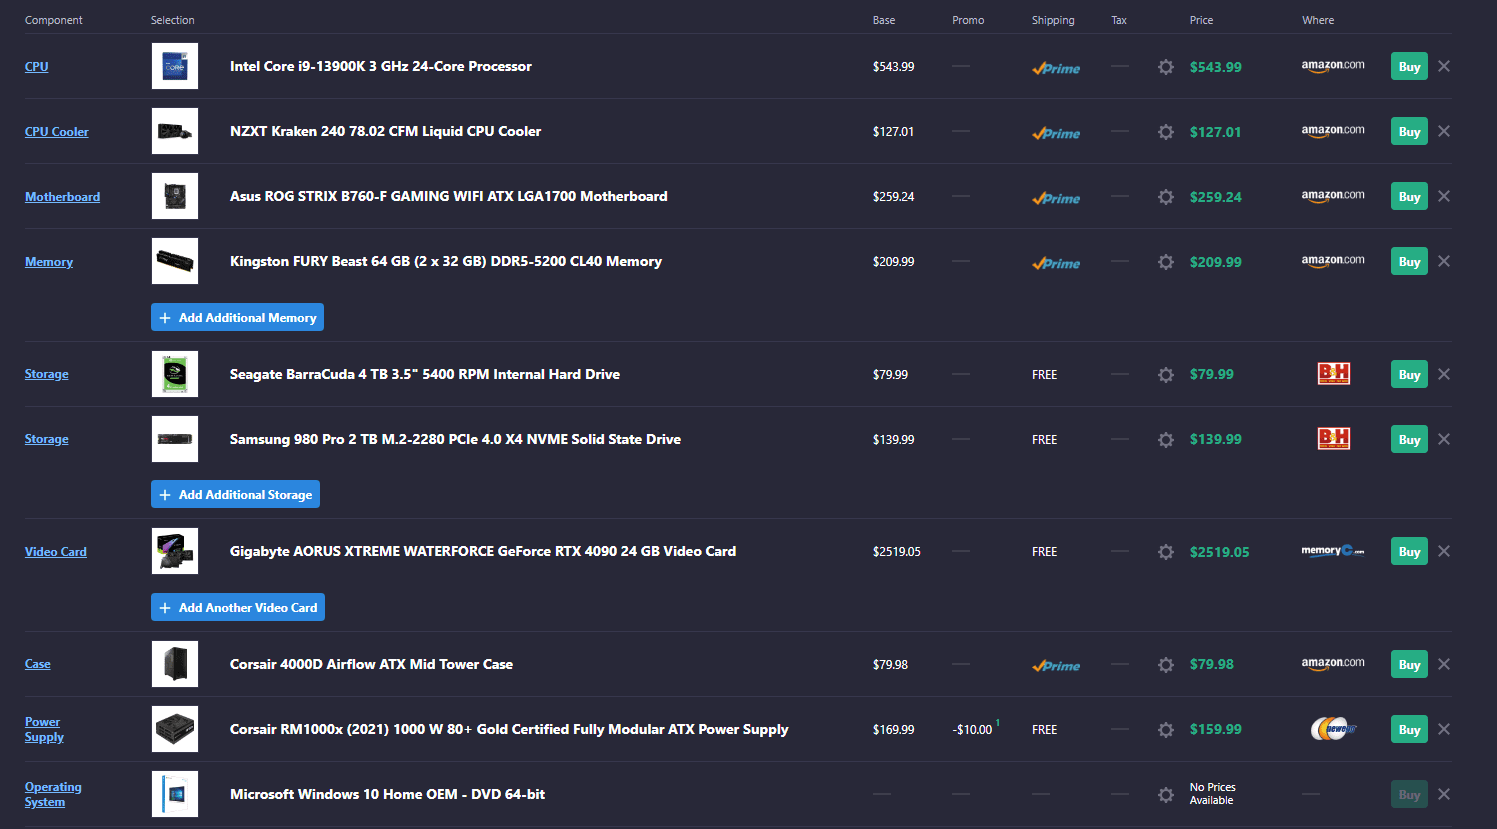Screen dimensions: 1497x829
Task: Open the Motherboard component link
Action: point(62,197)
